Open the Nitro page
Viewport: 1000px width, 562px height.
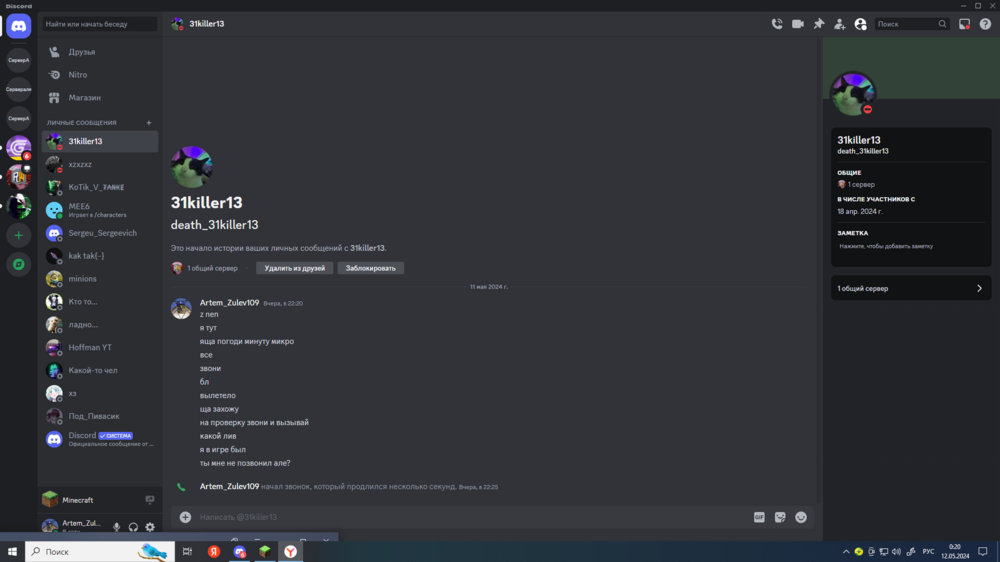99,75
